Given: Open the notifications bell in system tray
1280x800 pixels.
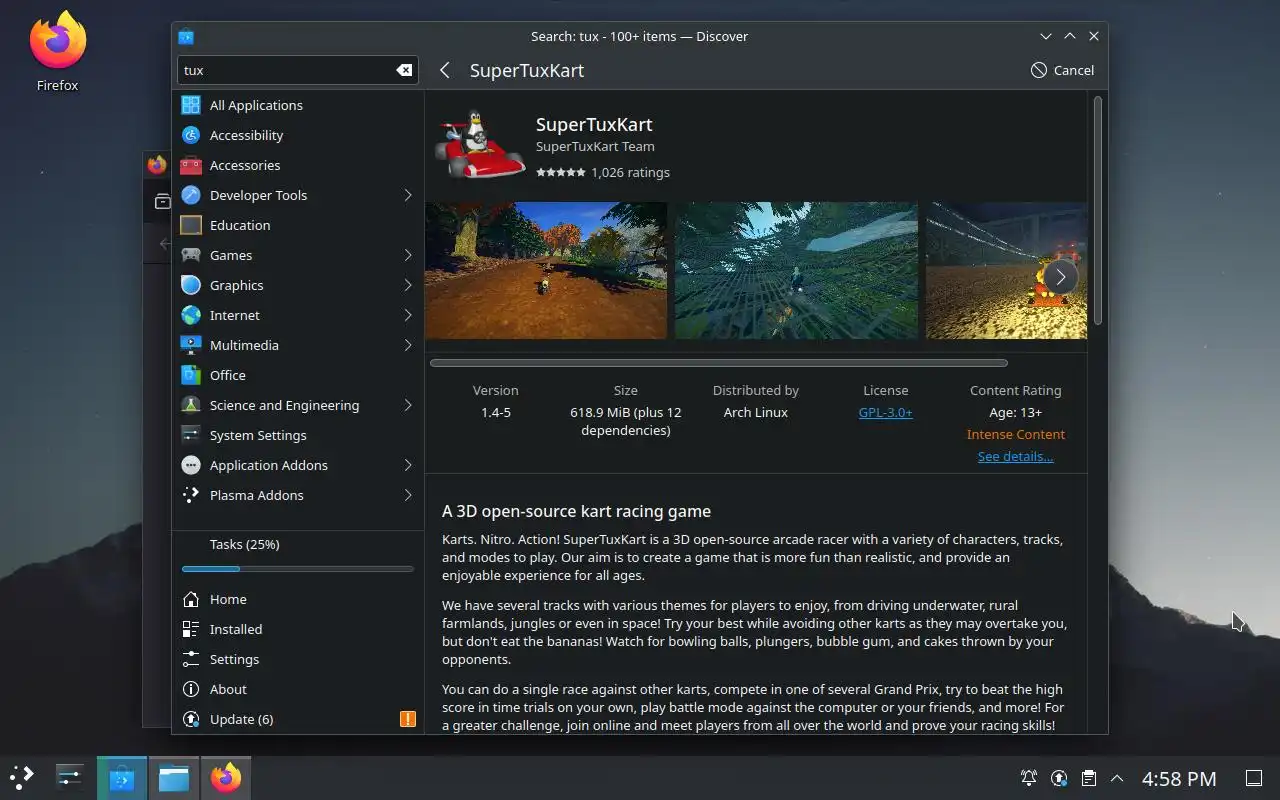Looking at the screenshot, I should pos(1028,778).
